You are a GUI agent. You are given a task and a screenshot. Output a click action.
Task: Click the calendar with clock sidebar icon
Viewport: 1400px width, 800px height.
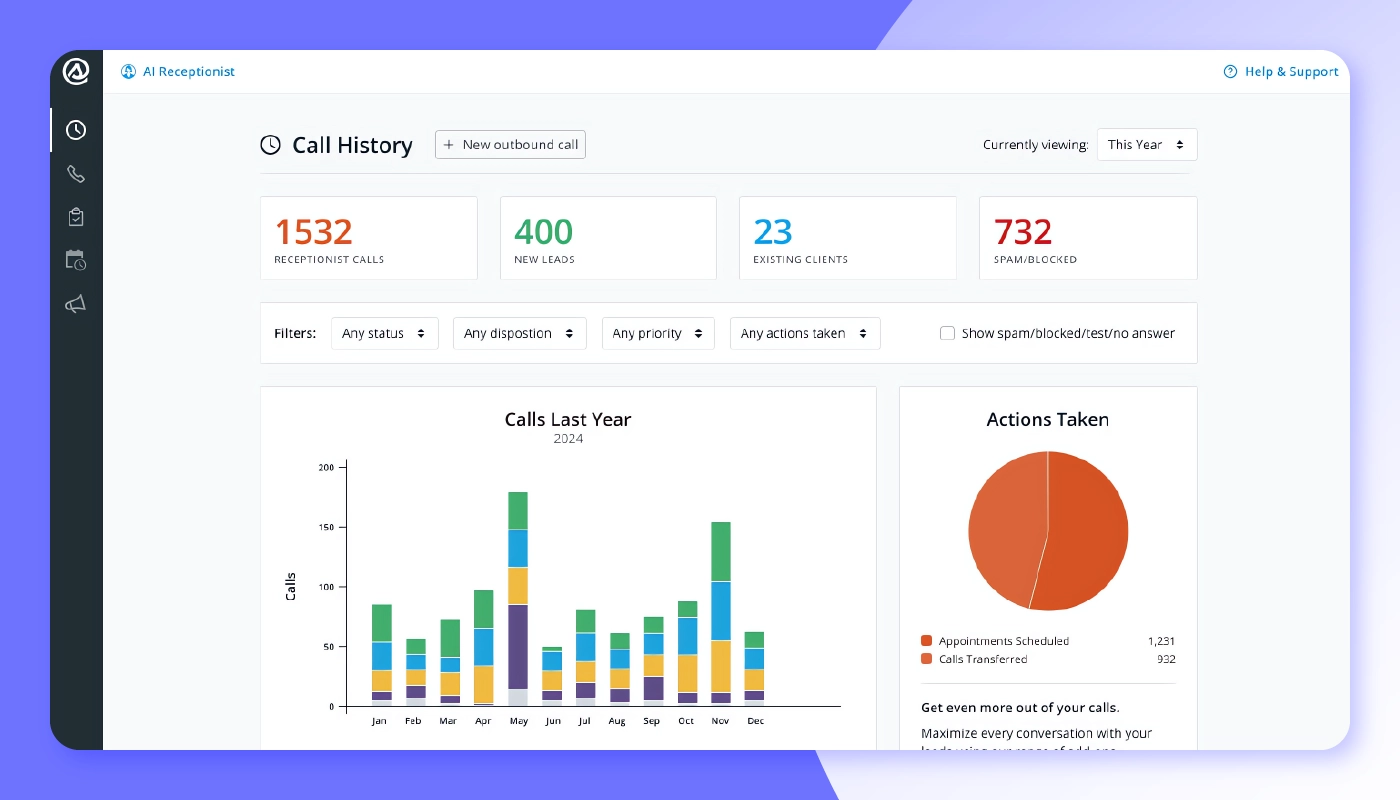(x=76, y=260)
